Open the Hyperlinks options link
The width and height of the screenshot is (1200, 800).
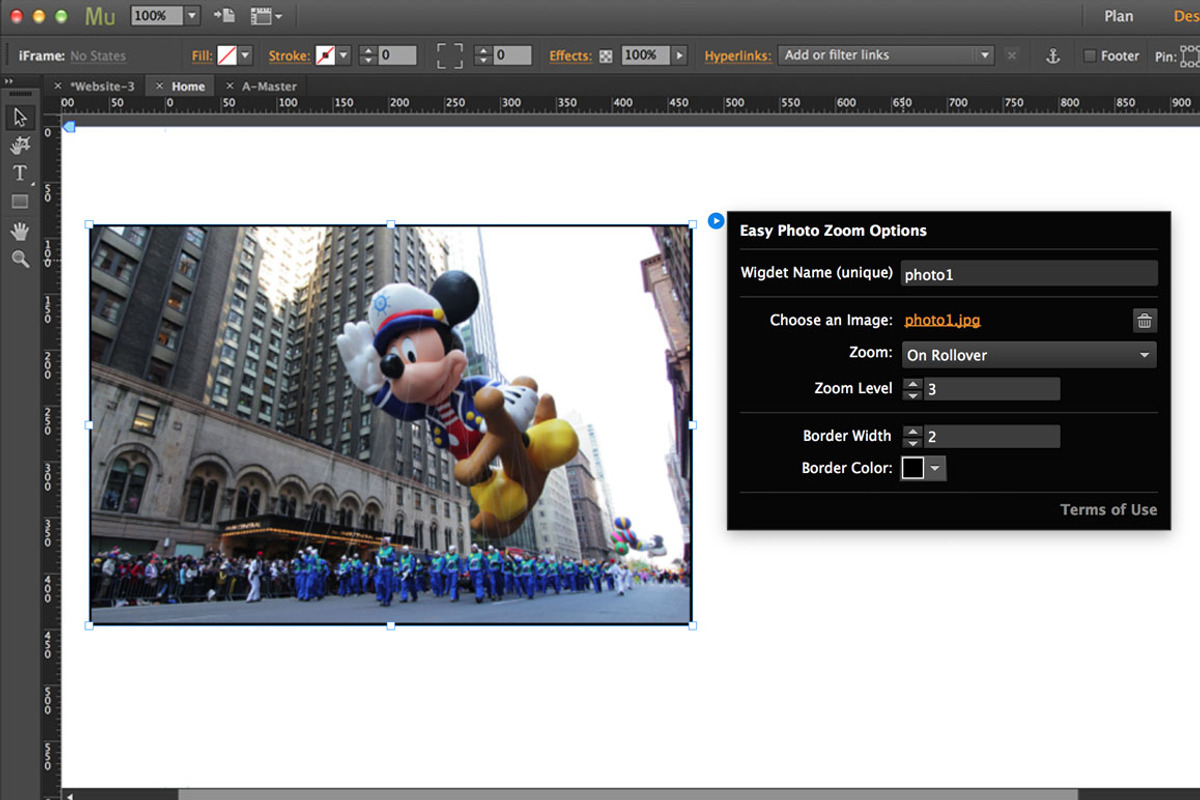(x=738, y=56)
